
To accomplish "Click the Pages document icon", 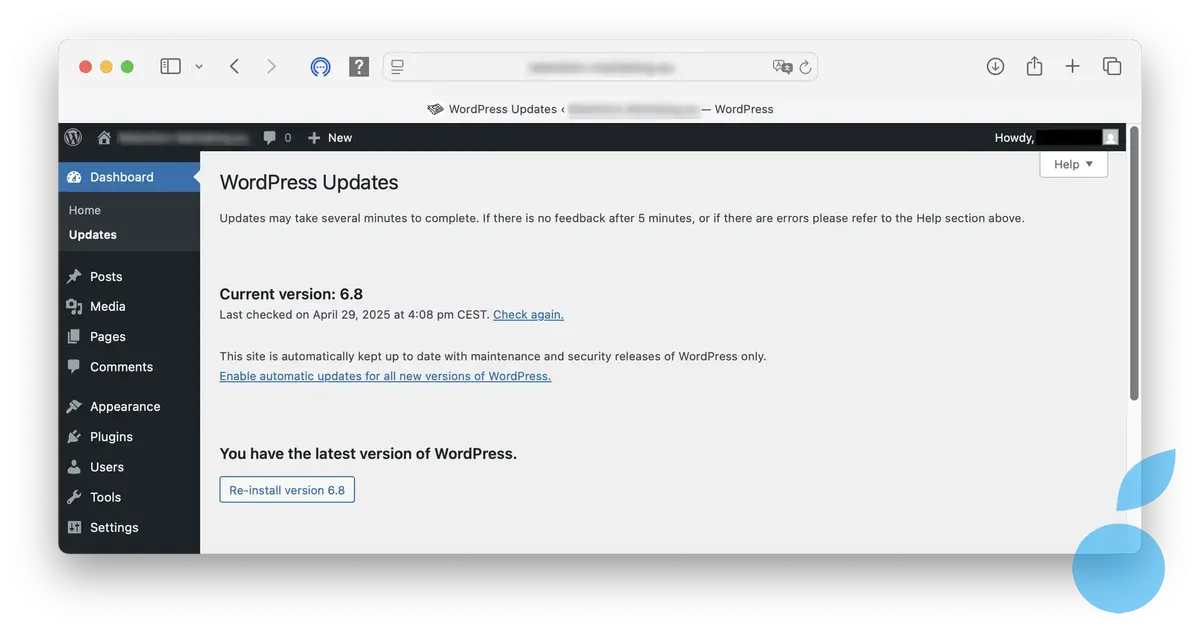I will click(74, 336).
